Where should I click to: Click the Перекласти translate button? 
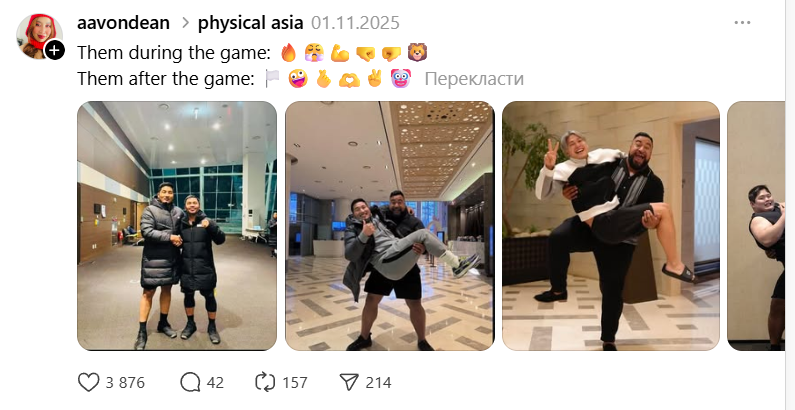pyautogui.click(x=474, y=79)
